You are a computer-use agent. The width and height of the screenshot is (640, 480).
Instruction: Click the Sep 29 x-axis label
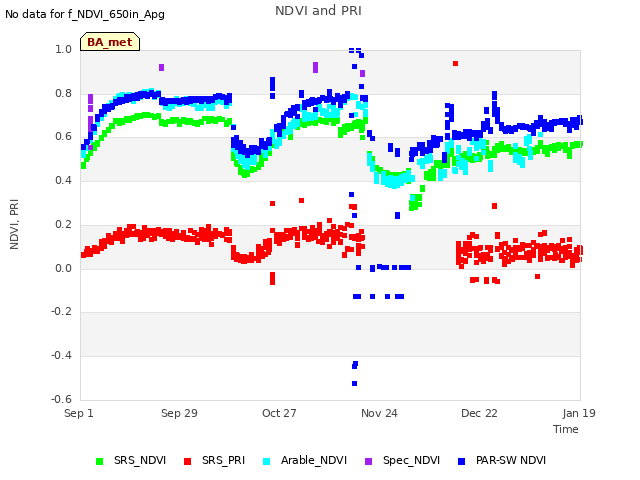pos(179,413)
